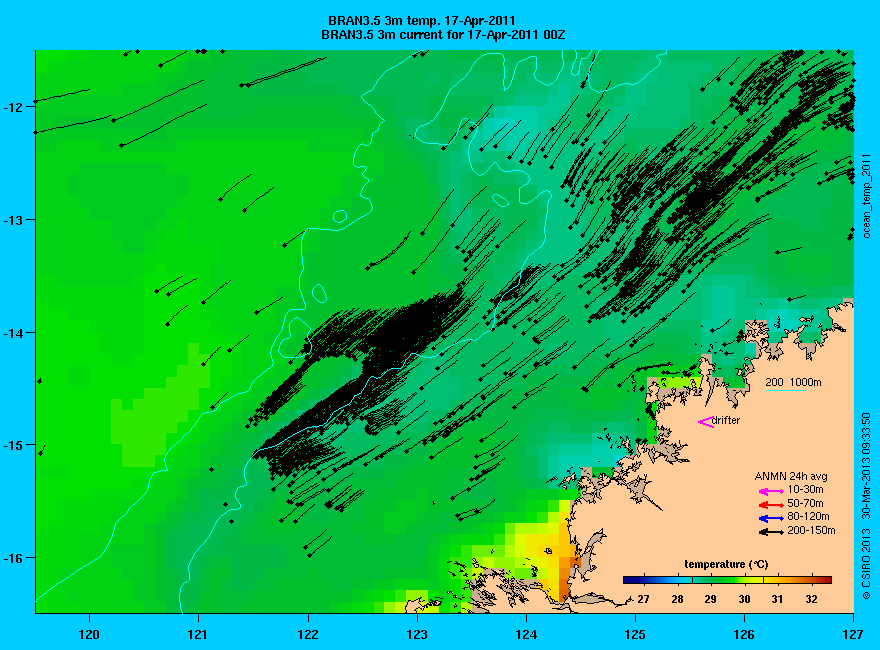Click the '50-70m' legend label

point(805,503)
